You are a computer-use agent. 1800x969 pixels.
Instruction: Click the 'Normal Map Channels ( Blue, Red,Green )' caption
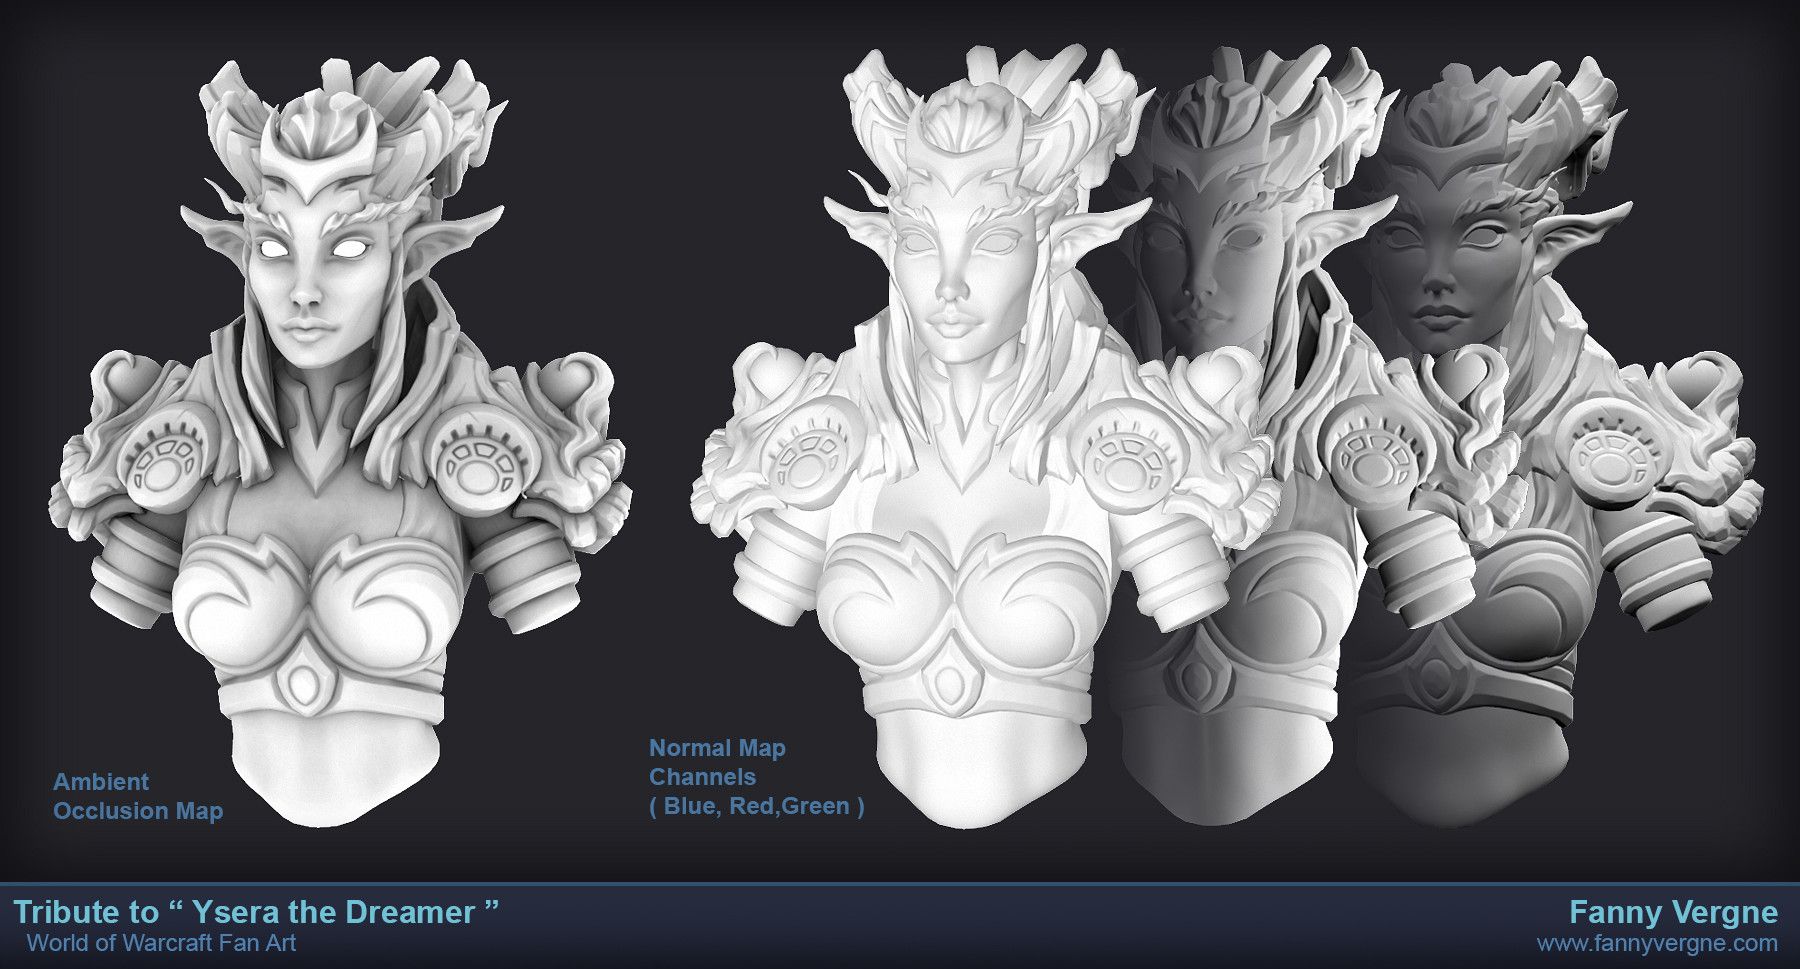coord(757,777)
